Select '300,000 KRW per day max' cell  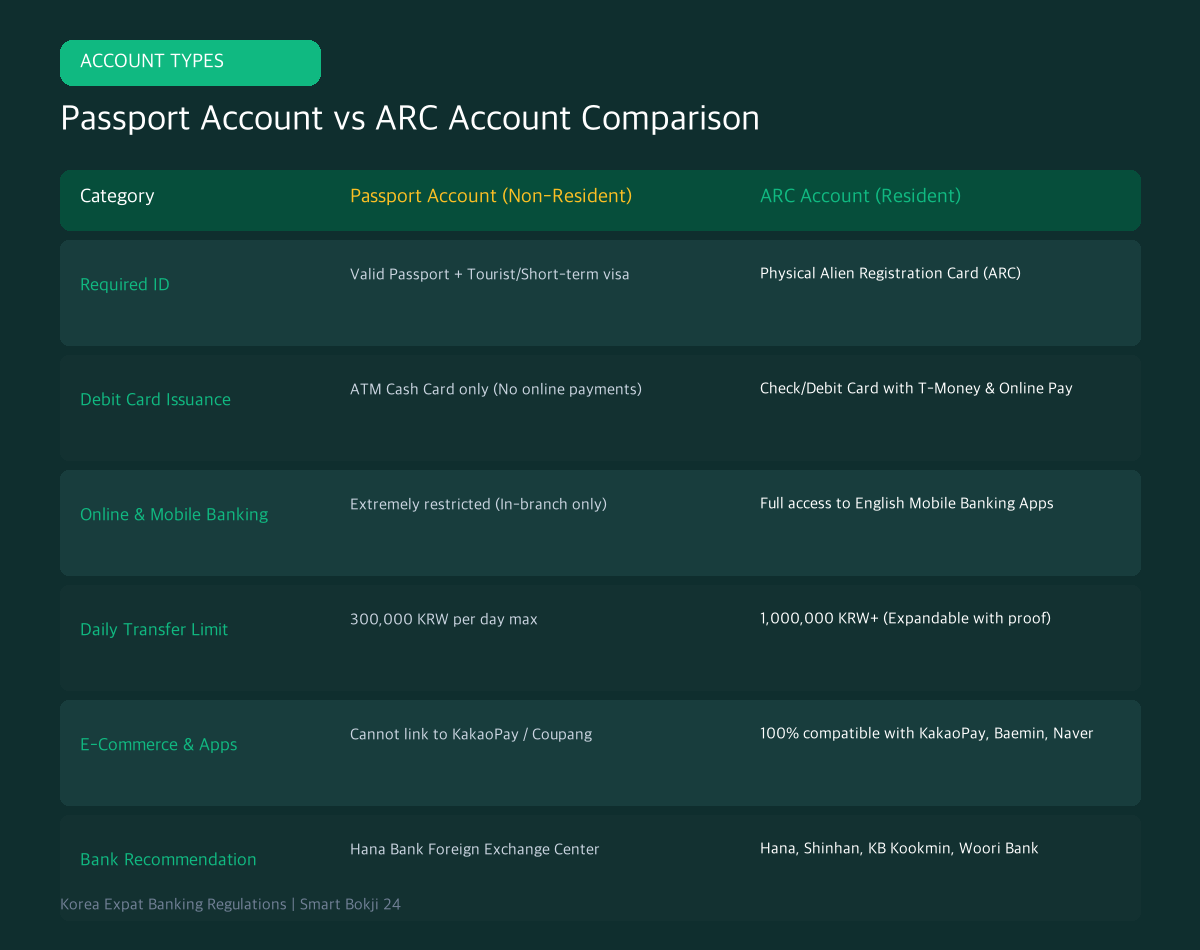(x=444, y=619)
